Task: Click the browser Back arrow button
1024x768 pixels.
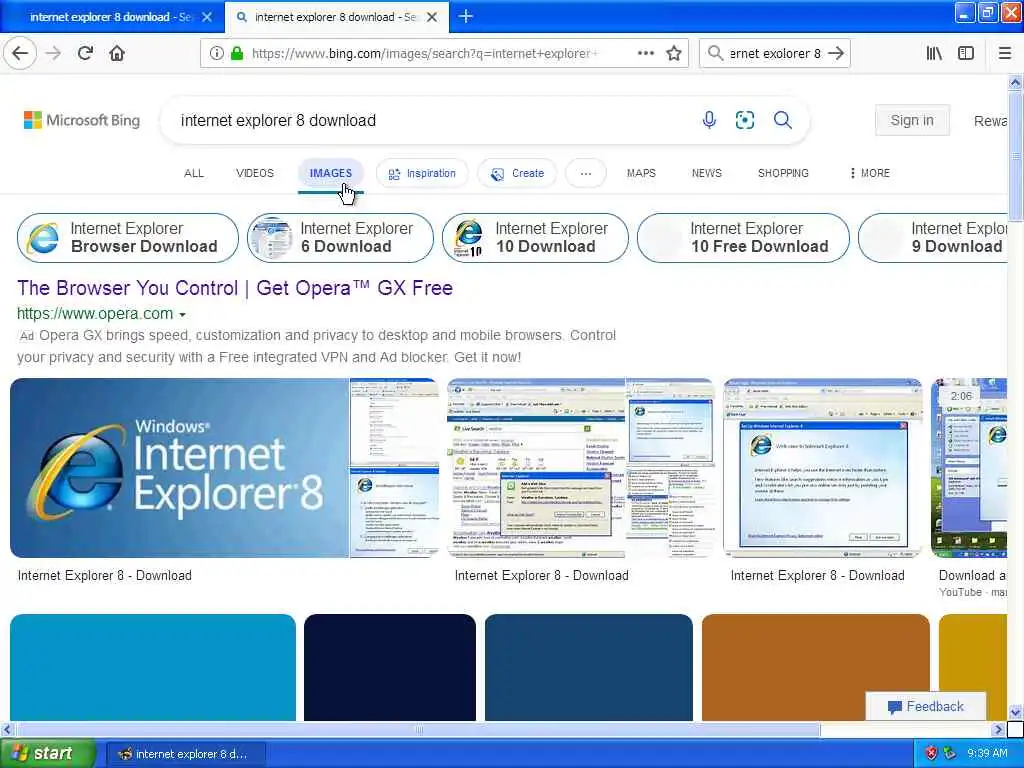Action: coord(20,54)
